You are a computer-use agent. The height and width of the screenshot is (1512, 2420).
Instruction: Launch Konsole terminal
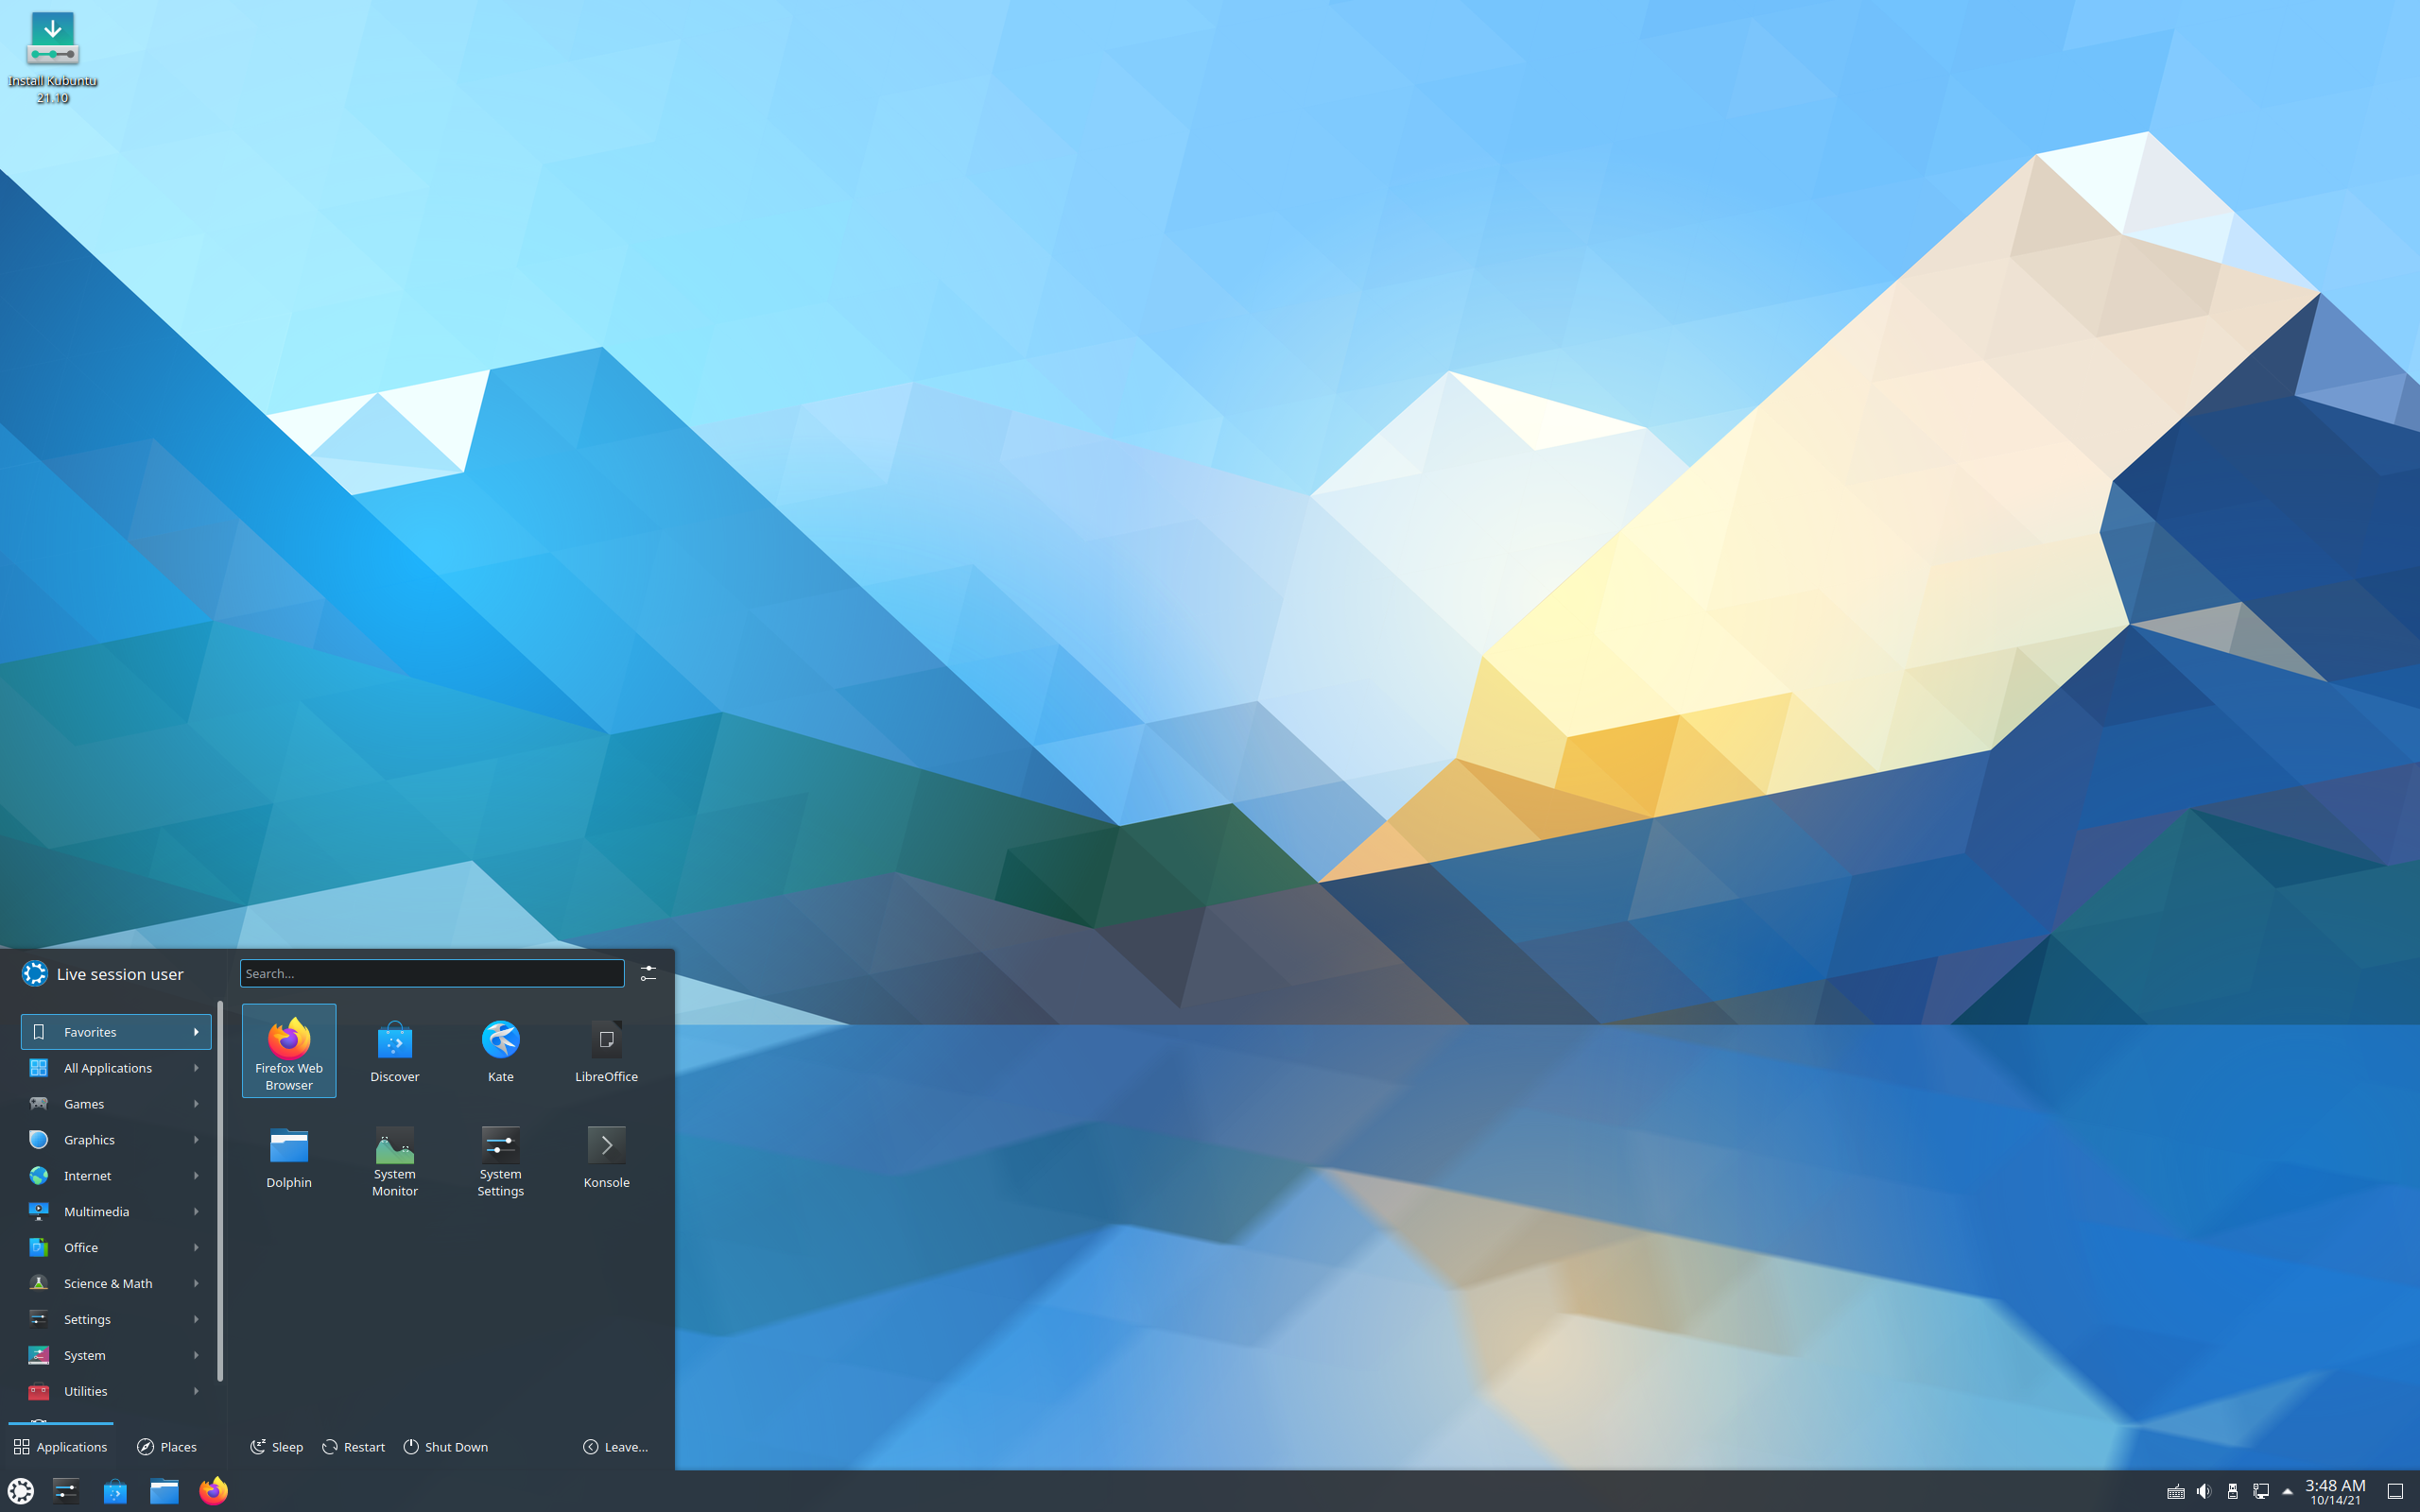click(606, 1157)
